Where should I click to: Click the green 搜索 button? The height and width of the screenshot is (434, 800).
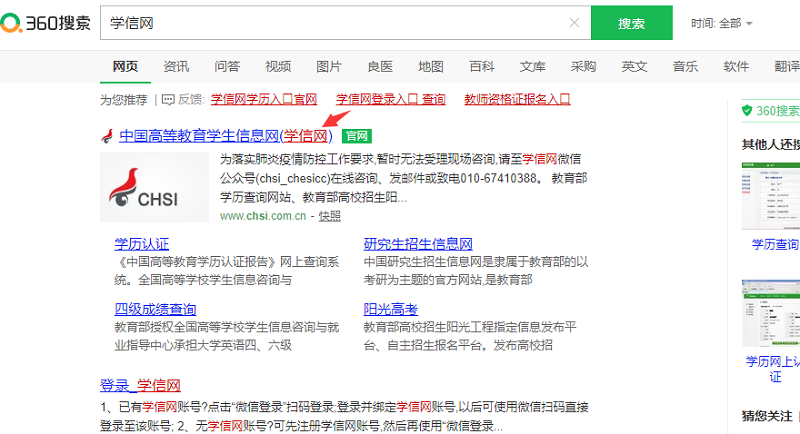tap(632, 23)
